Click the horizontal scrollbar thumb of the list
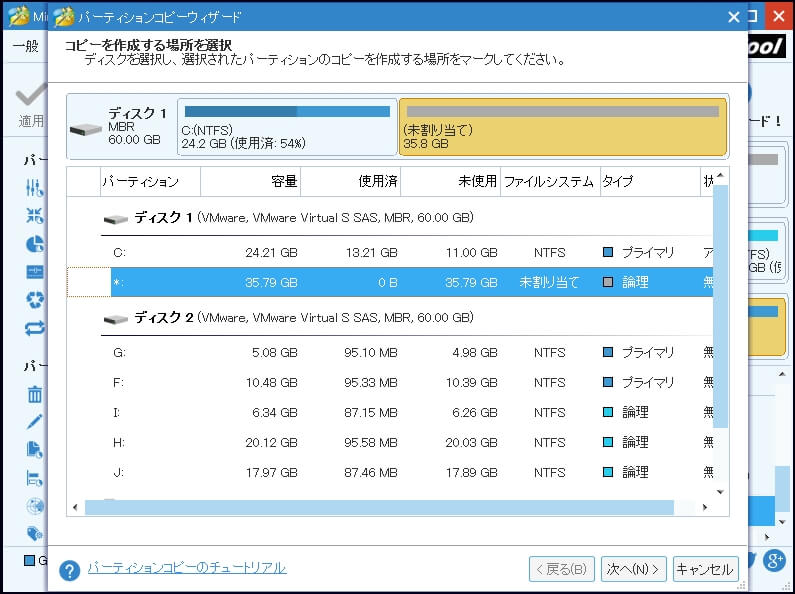Viewport: 795px width, 594px height. pos(379,507)
